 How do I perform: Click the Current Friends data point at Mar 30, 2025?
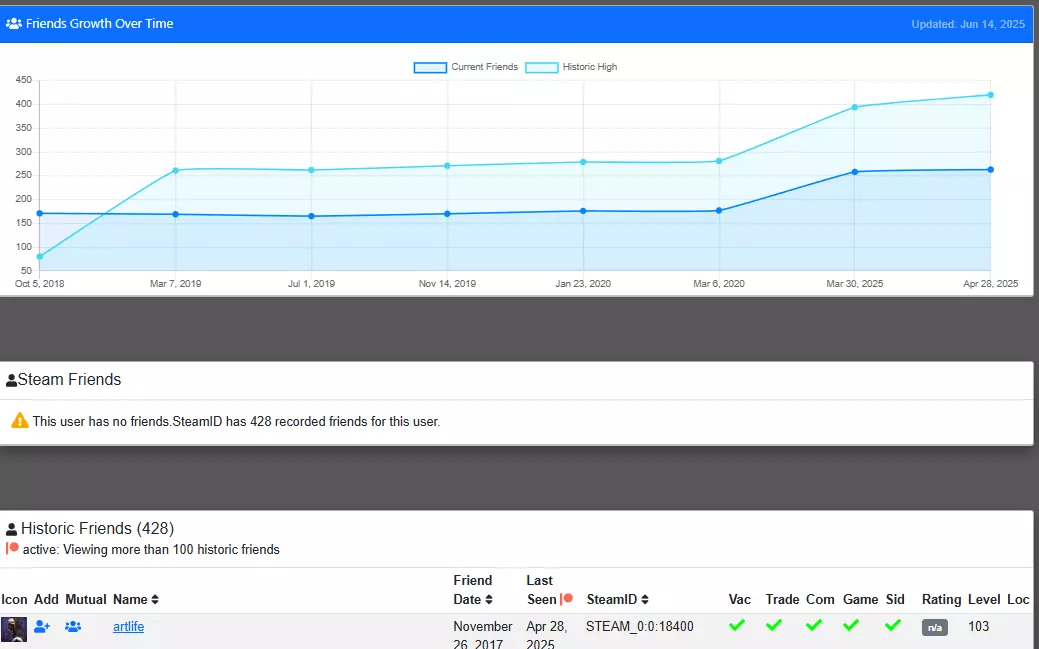click(855, 172)
